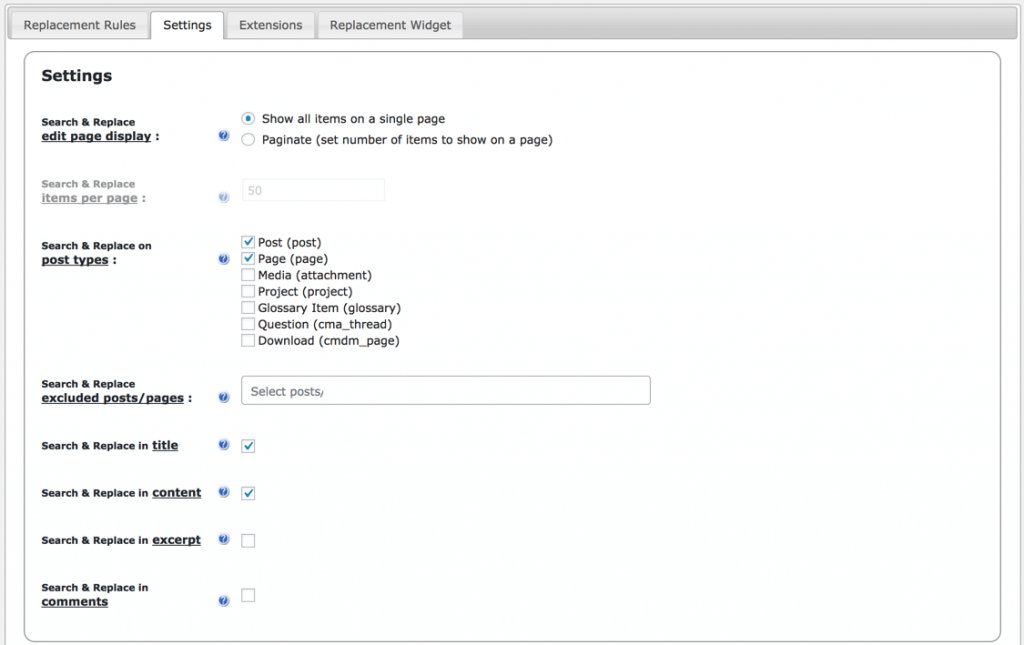The width and height of the screenshot is (1024, 645).
Task: Open the Select posts exclusion field
Action: (x=445, y=391)
